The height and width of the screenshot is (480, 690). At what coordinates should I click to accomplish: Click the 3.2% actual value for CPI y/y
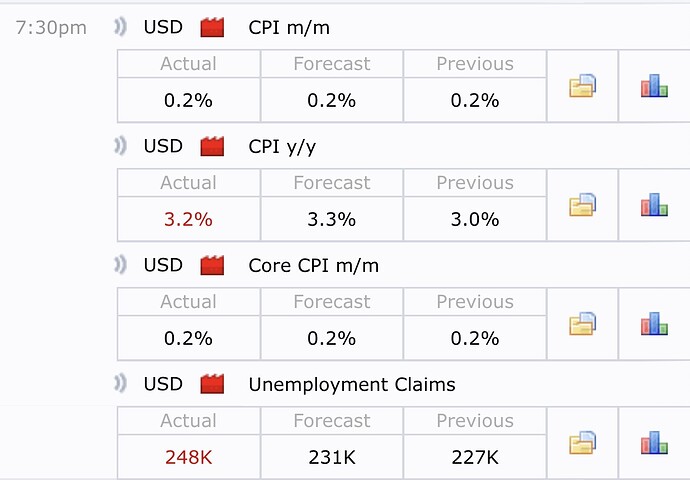189,220
